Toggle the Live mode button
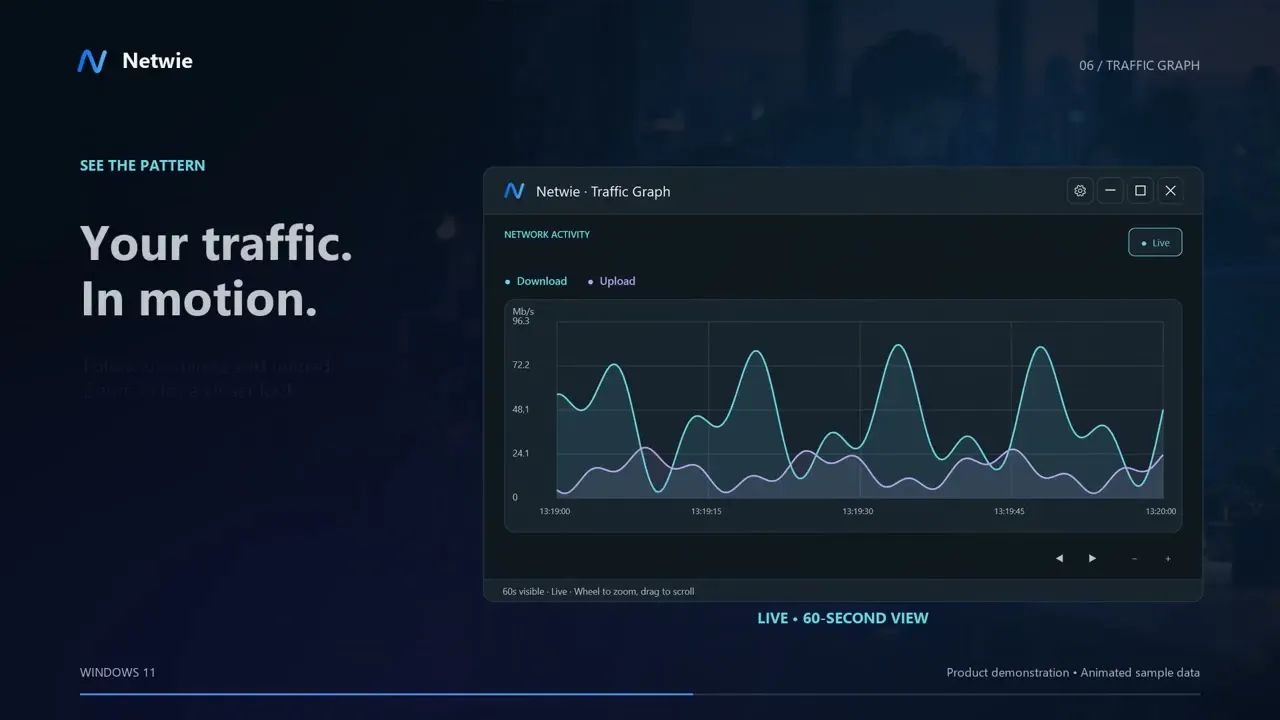 pos(1155,242)
